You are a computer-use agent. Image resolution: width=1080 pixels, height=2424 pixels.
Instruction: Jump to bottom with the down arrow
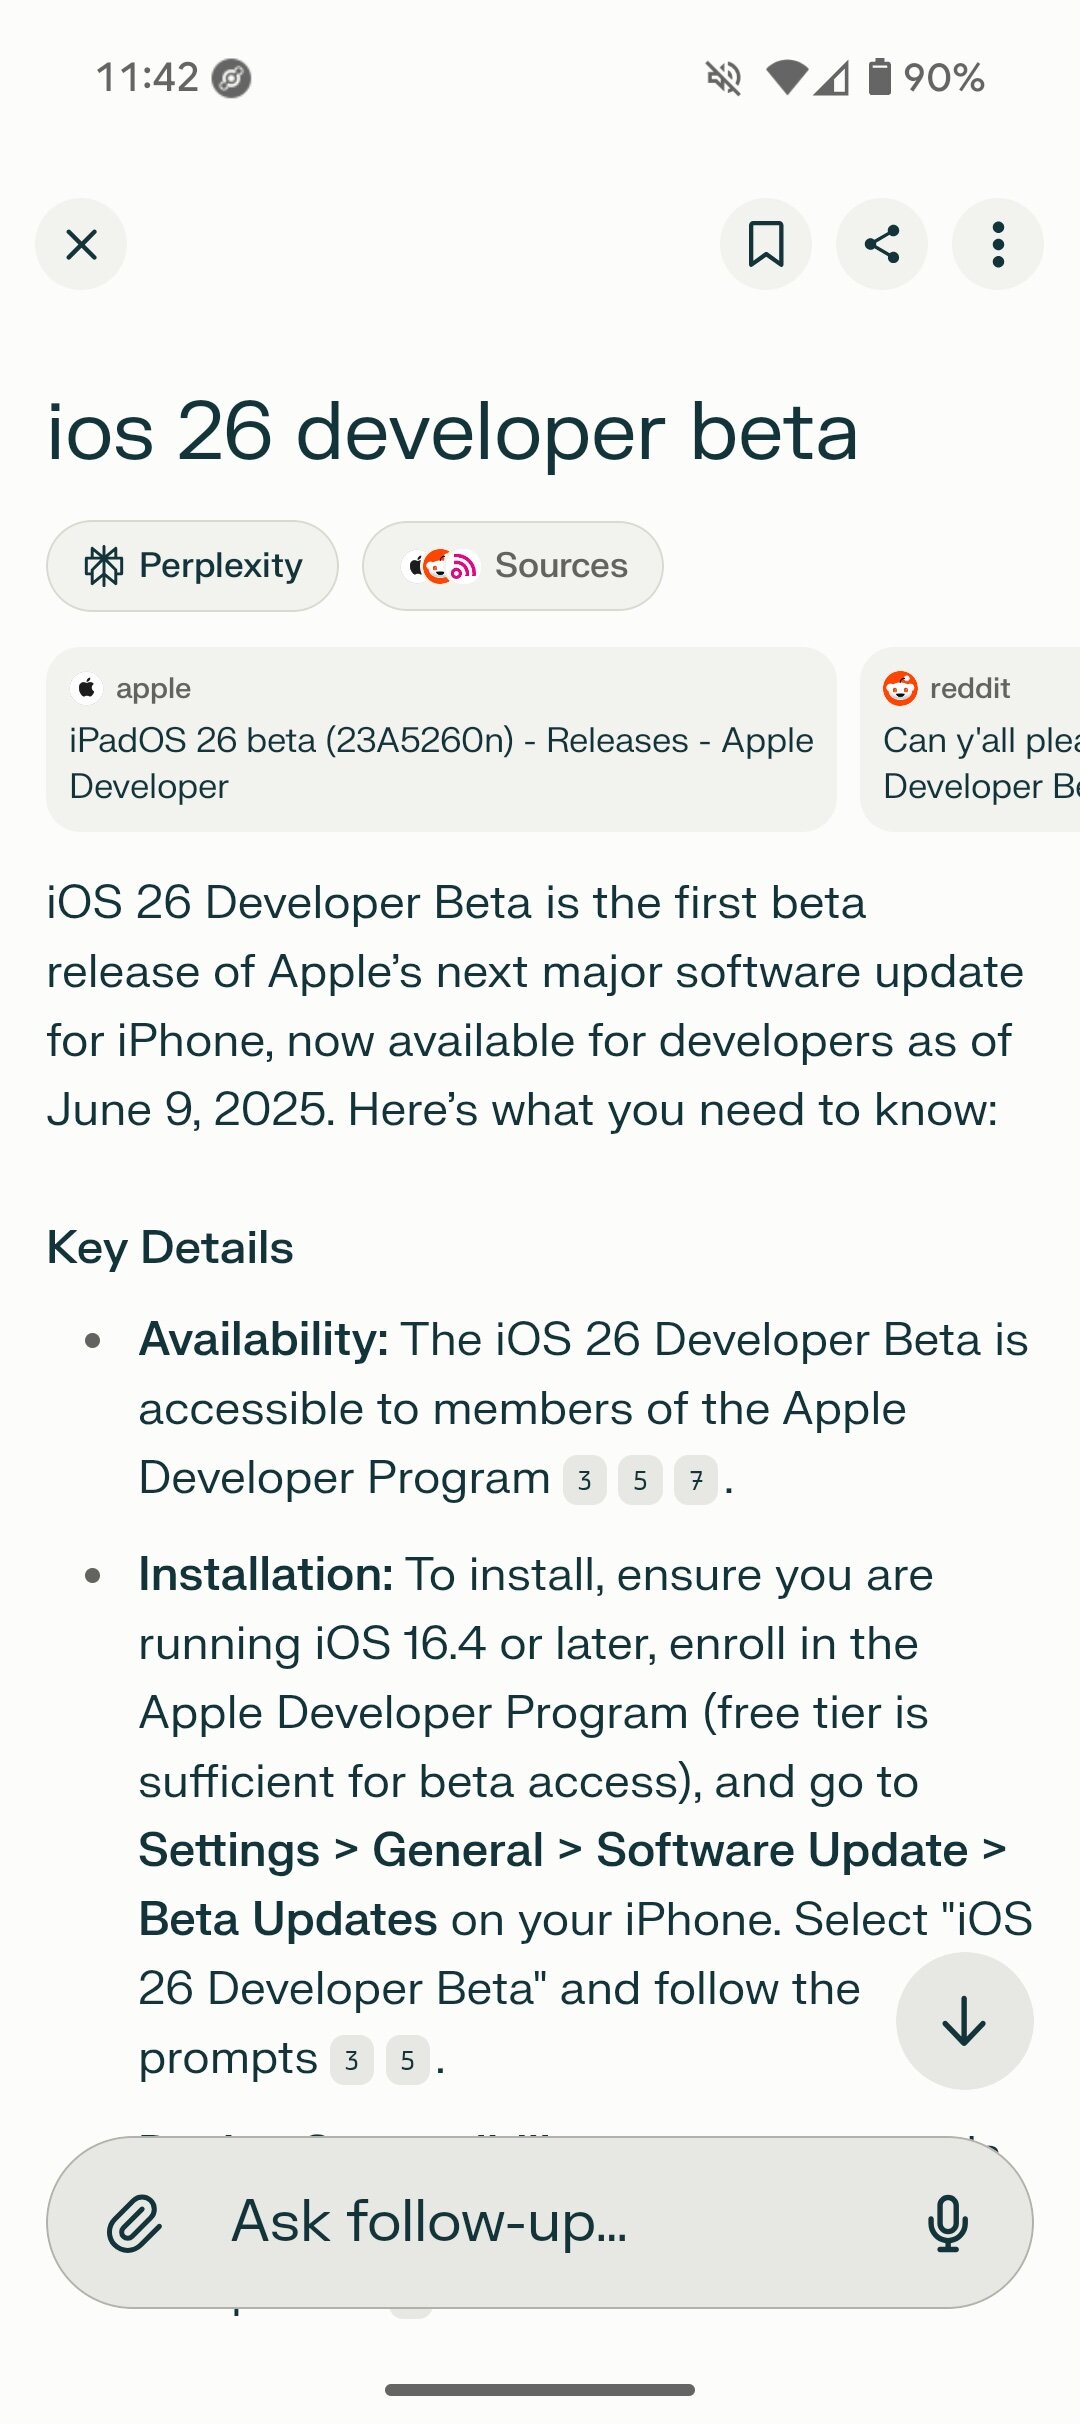964,2021
